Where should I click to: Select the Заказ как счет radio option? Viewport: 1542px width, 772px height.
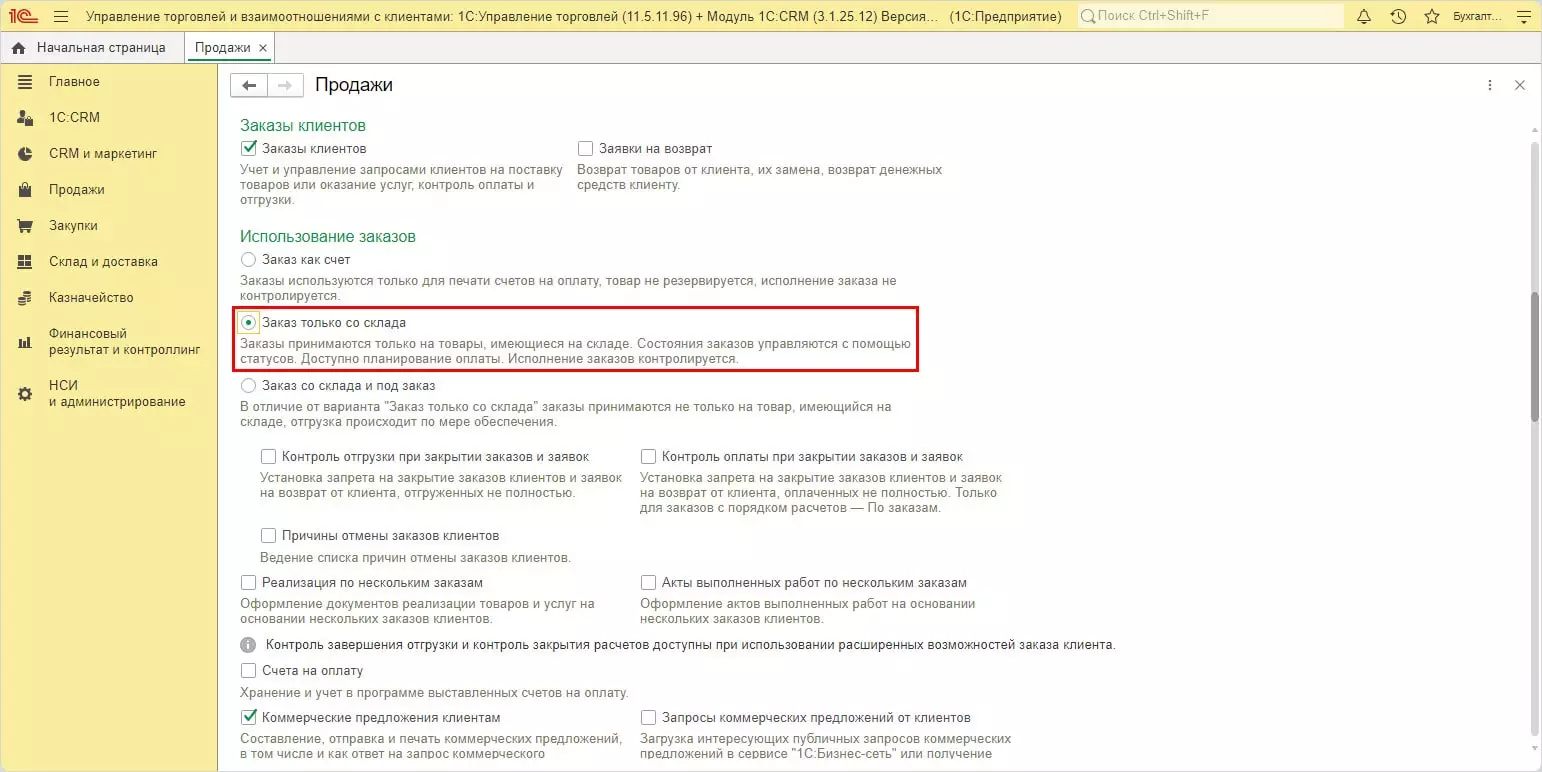[249, 260]
